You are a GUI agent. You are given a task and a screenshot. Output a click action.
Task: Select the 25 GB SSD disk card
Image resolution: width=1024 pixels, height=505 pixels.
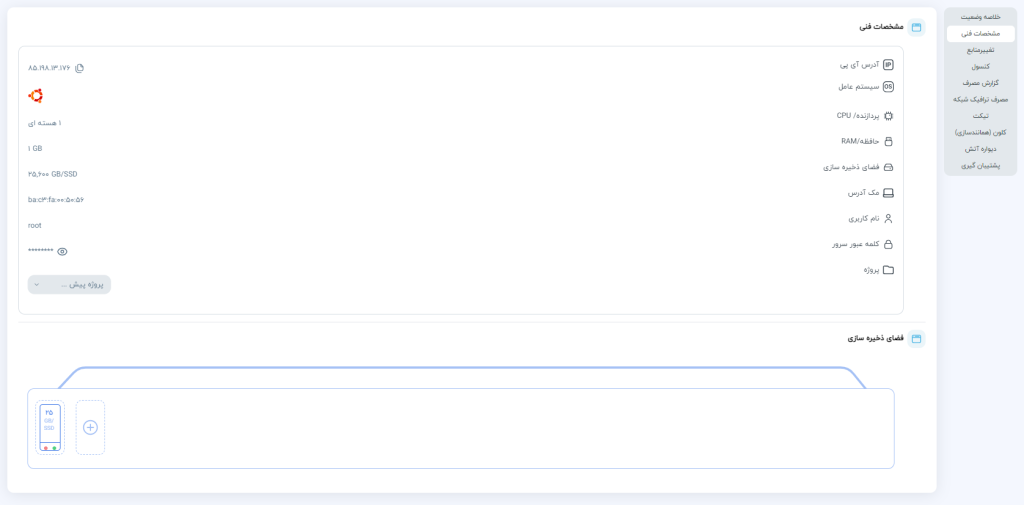[x=50, y=427]
